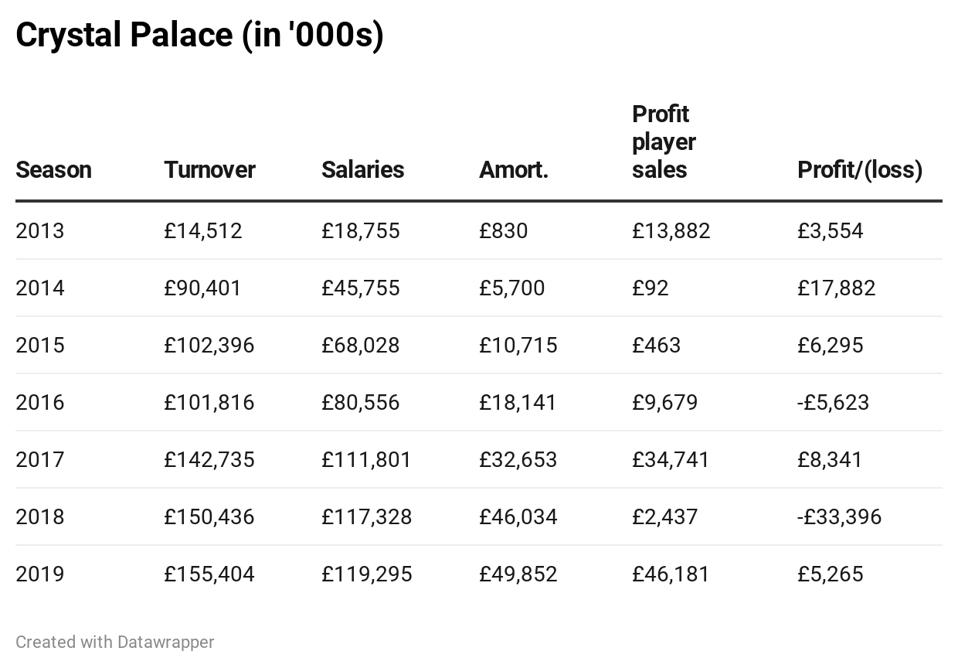Screen dimensions: 958x668
Task: Click the 2014 turnover value £90,401
Action: (203, 288)
